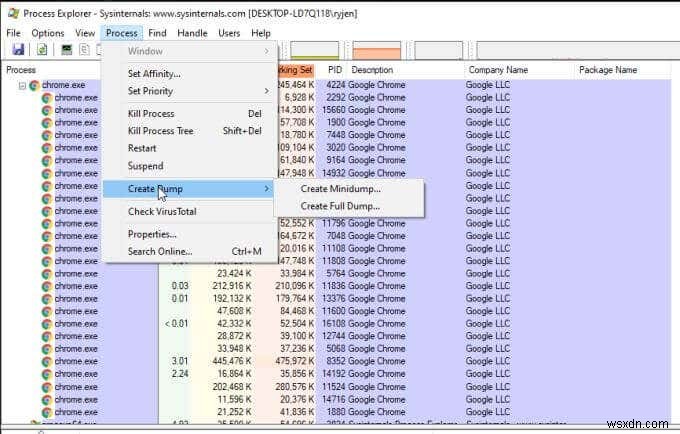Click the Chrome icon of PID 8352 row
Image resolution: width=680 pixels, height=434 pixels.
pos(47,362)
